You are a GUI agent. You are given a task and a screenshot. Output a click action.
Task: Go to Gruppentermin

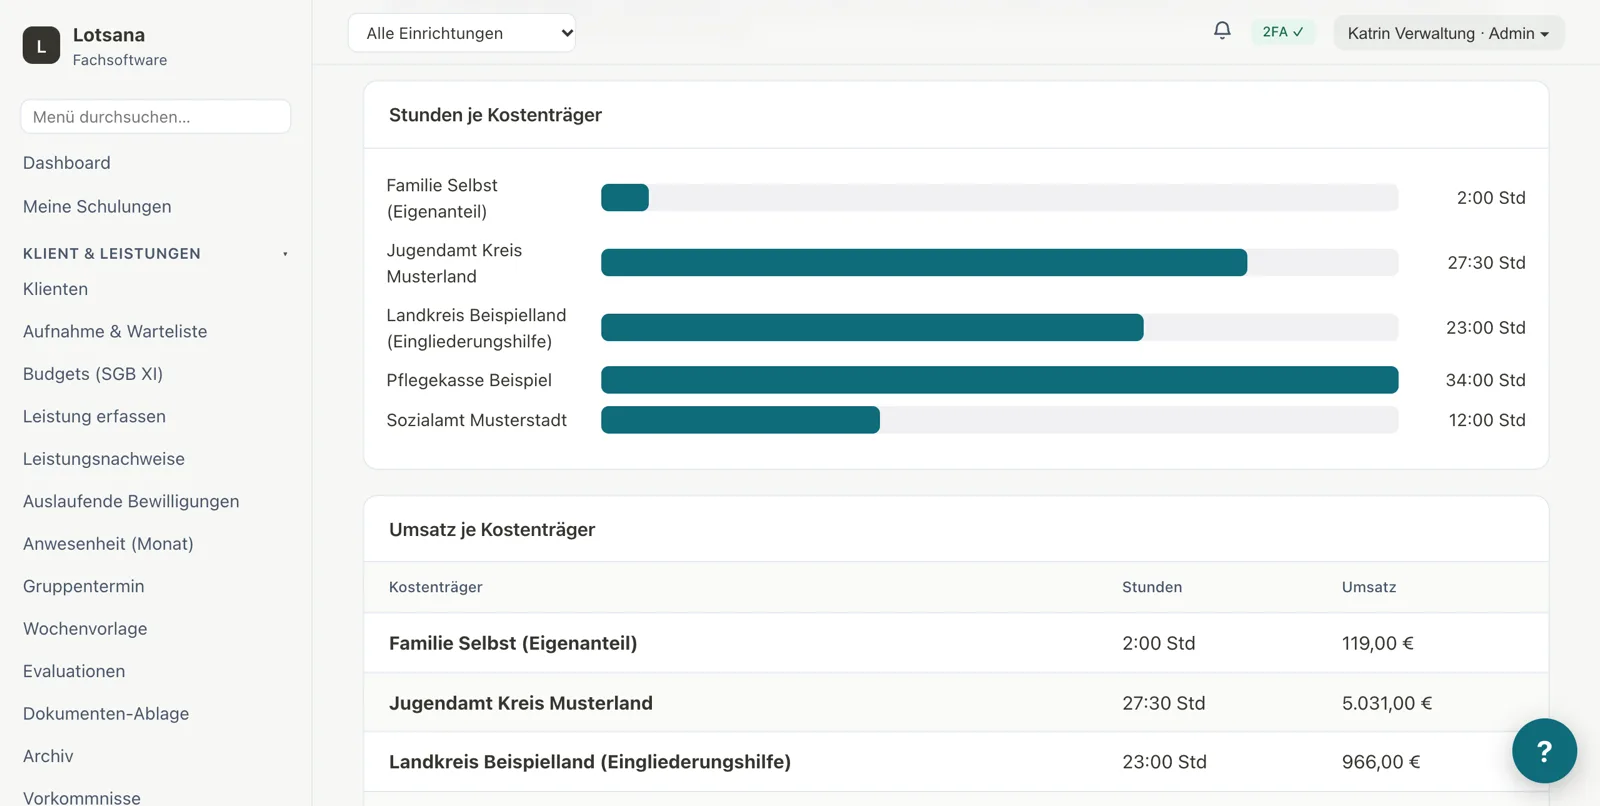84,587
